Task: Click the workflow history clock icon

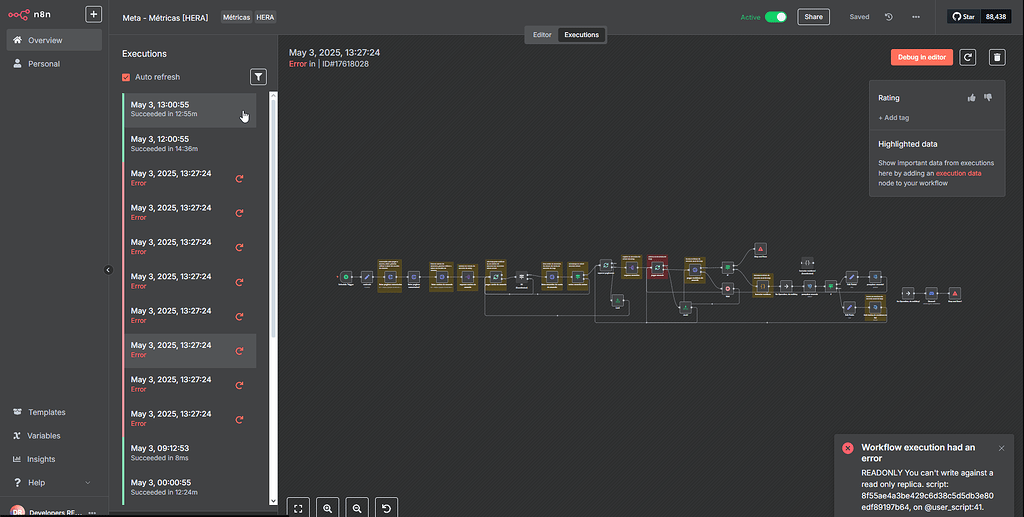Action: click(x=889, y=17)
